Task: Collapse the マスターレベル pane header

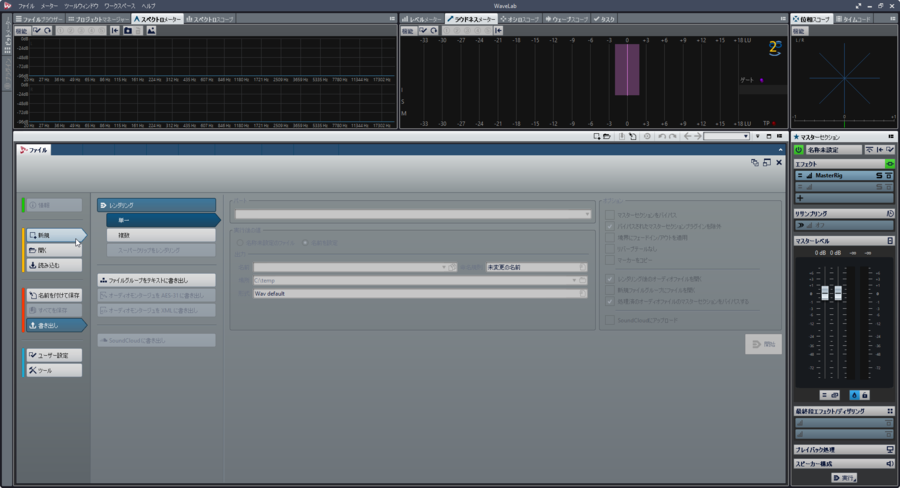Action: coord(844,241)
